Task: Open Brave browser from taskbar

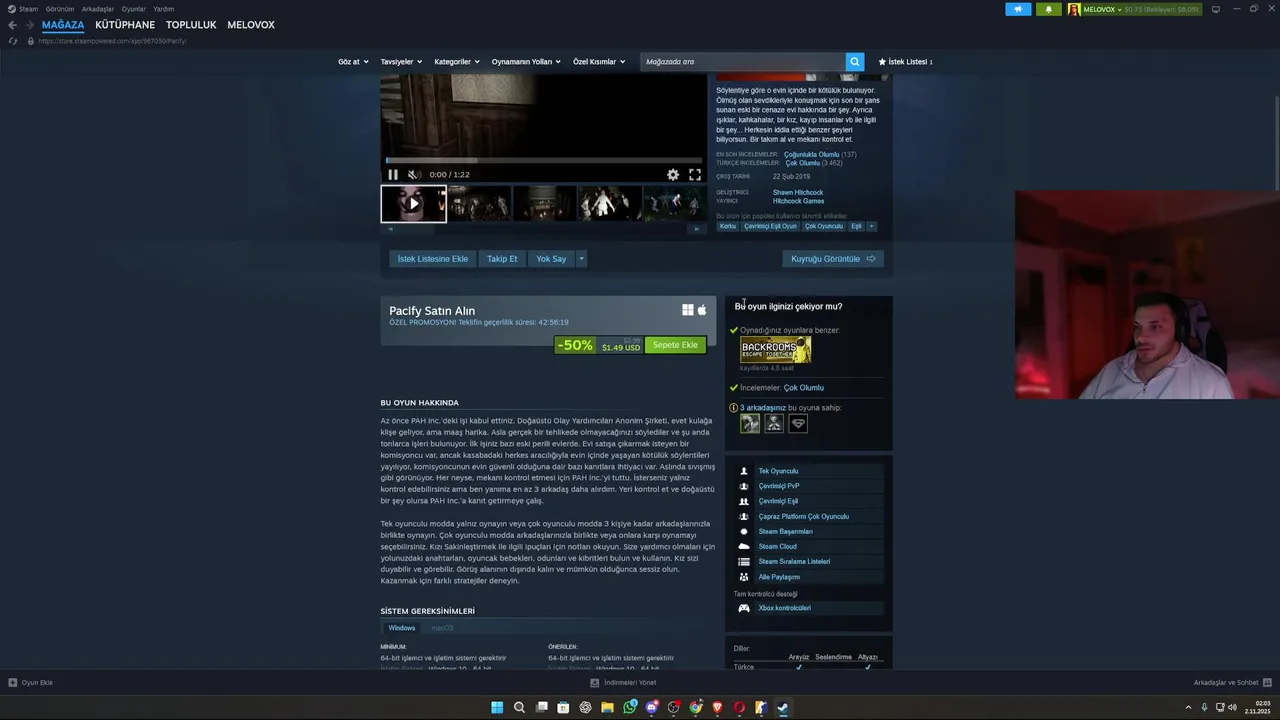Action: point(718,708)
